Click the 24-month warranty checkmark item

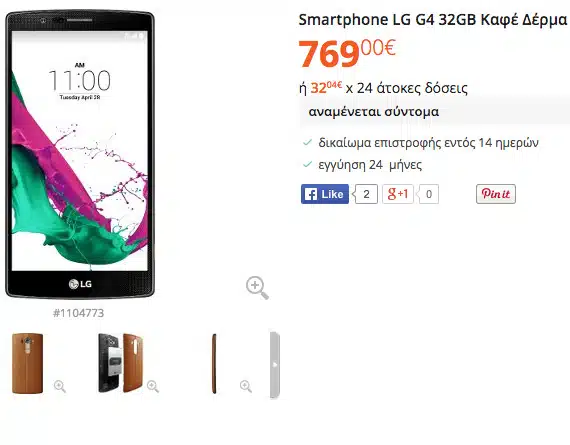tap(362, 165)
